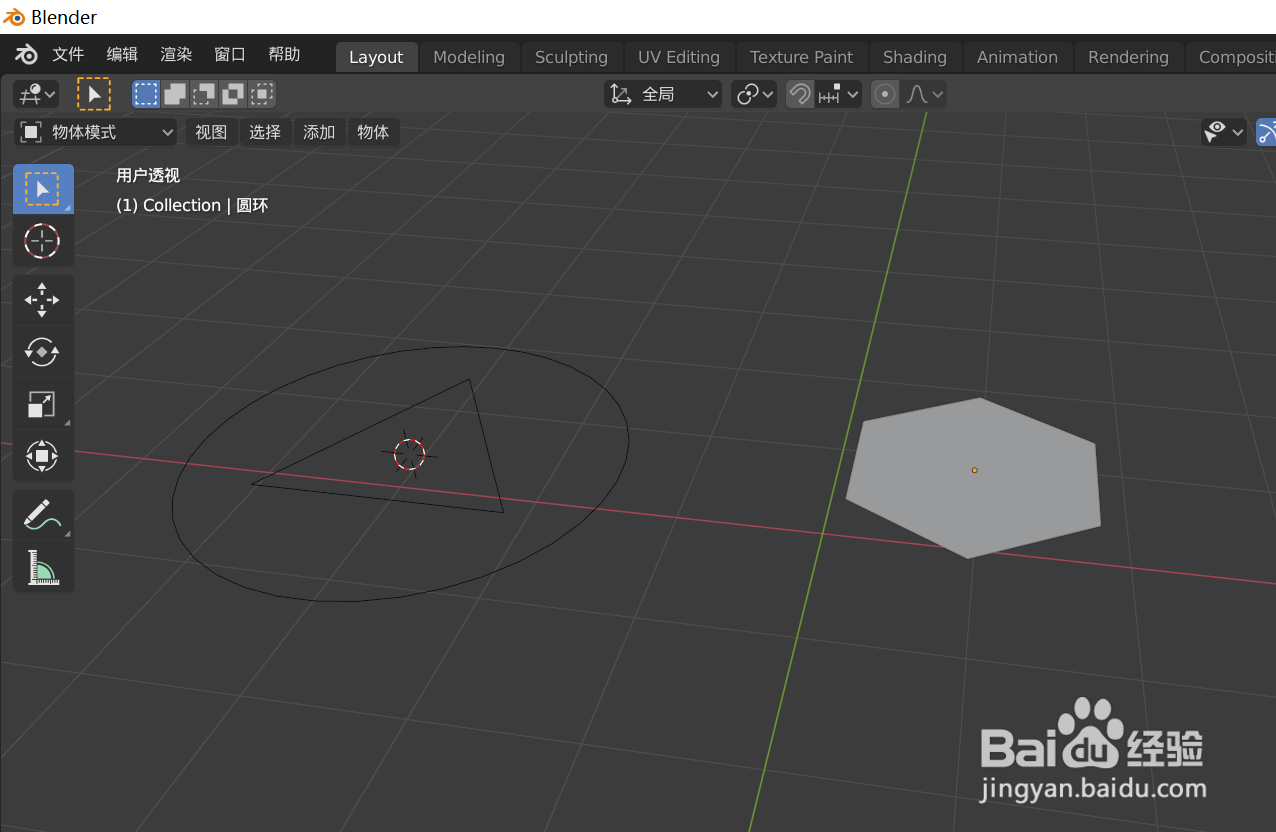Open the 物体模式 mode dropdown
The image size is (1276, 832).
click(x=95, y=131)
